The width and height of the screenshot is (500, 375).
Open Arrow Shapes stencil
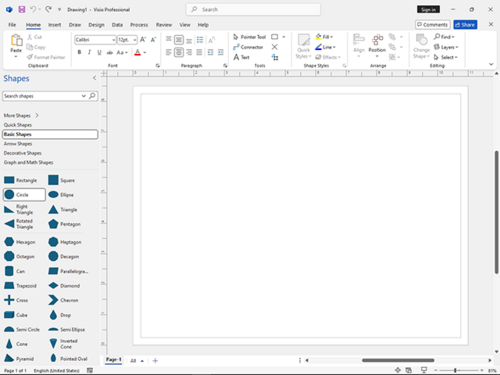pos(18,144)
